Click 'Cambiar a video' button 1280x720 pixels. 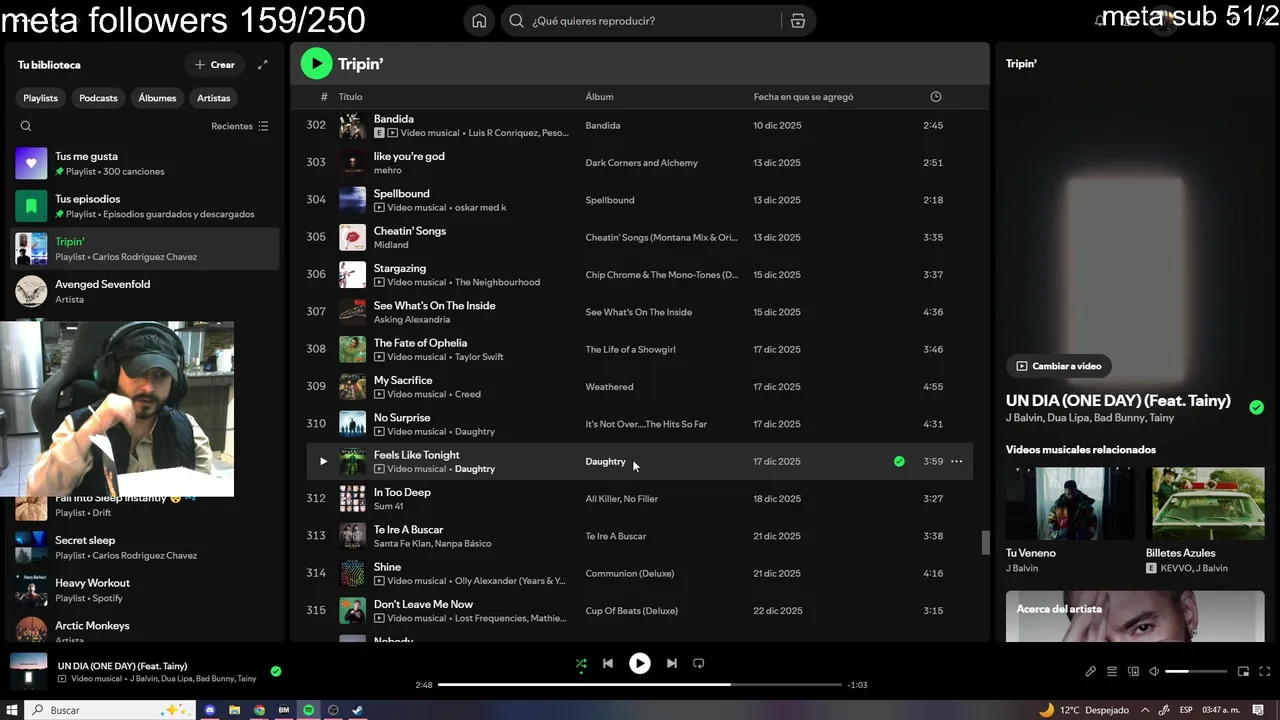pos(1059,366)
